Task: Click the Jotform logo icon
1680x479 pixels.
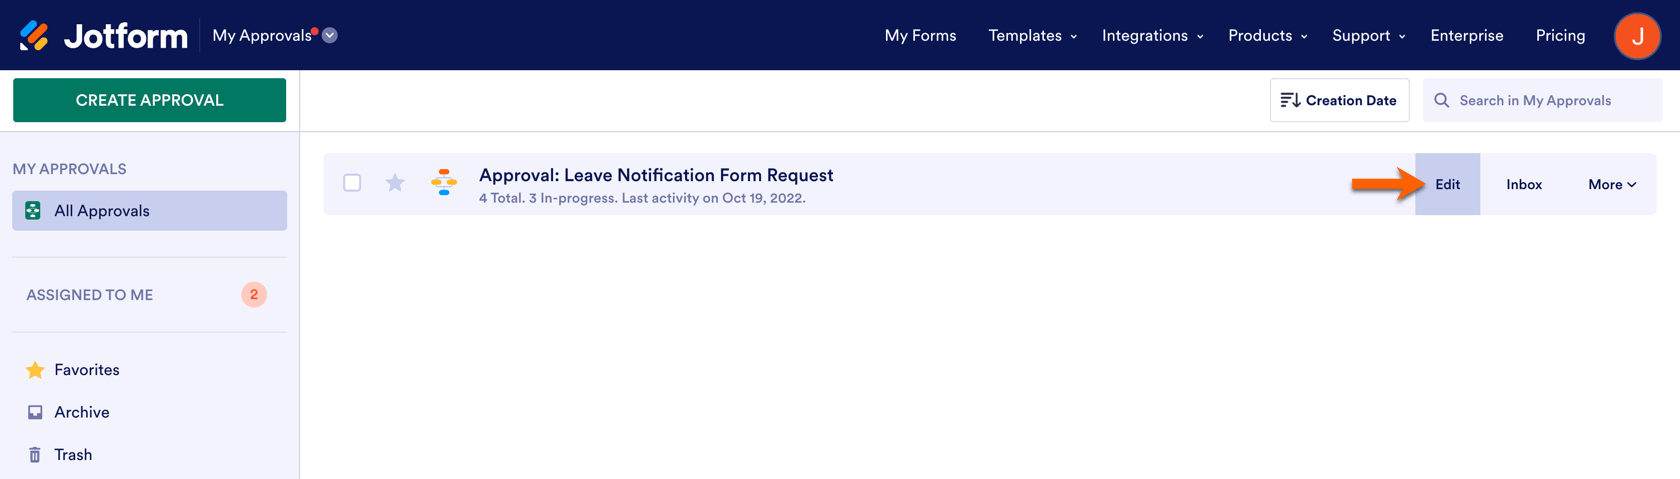Action: 34,35
